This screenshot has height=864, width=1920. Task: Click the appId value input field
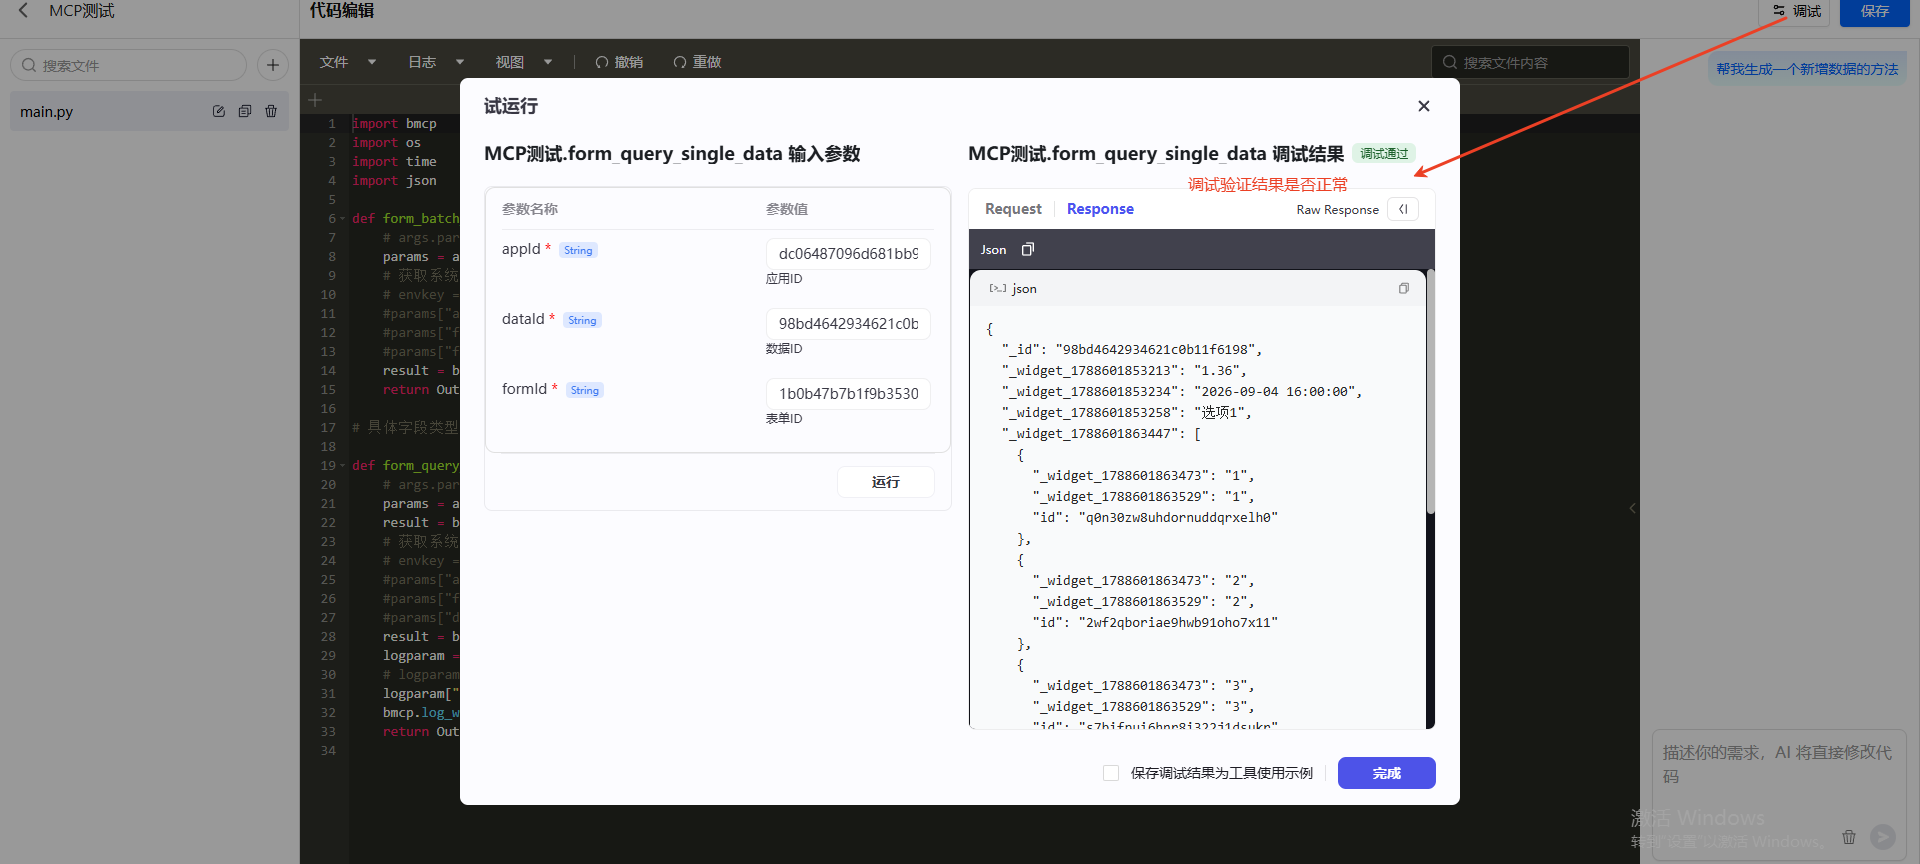pos(848,254)
